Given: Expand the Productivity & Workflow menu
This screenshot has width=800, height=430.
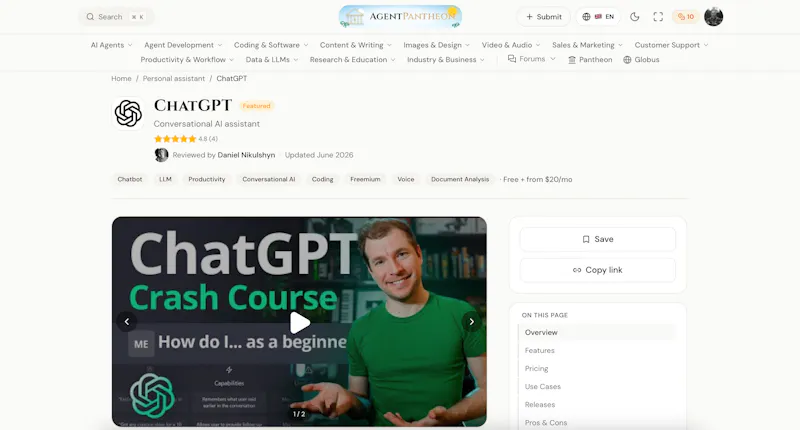Looking at the screenshot, I should coord(187,60).
